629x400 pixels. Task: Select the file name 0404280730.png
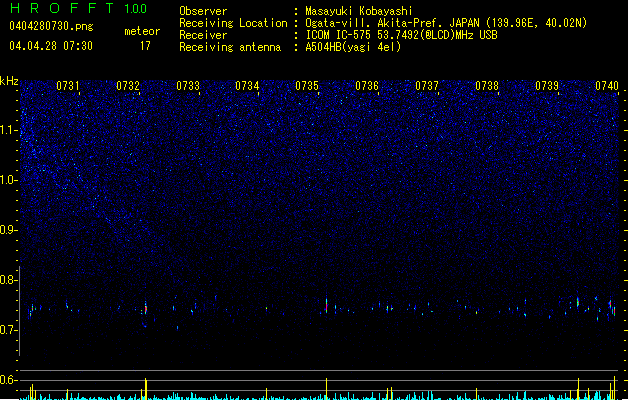(x=51, y=26)
